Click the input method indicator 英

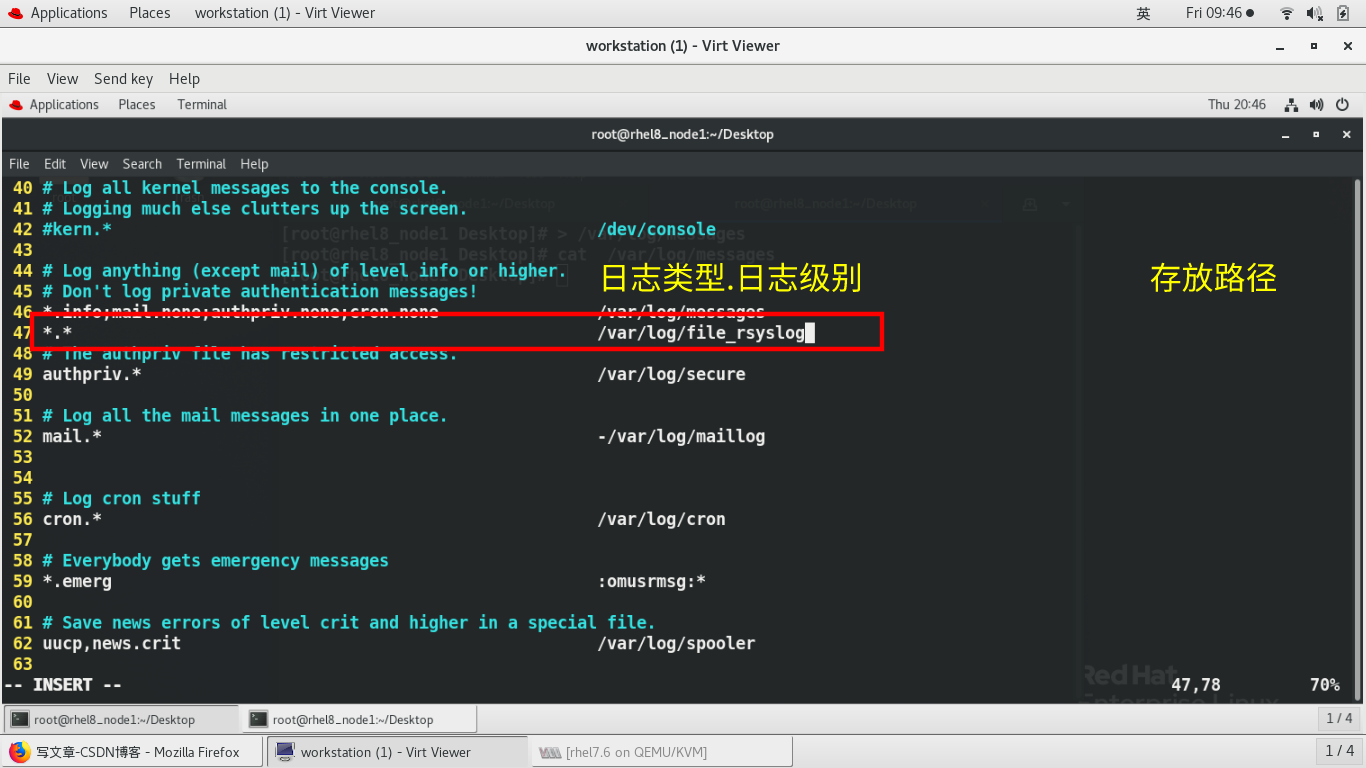coord(1143,13)
